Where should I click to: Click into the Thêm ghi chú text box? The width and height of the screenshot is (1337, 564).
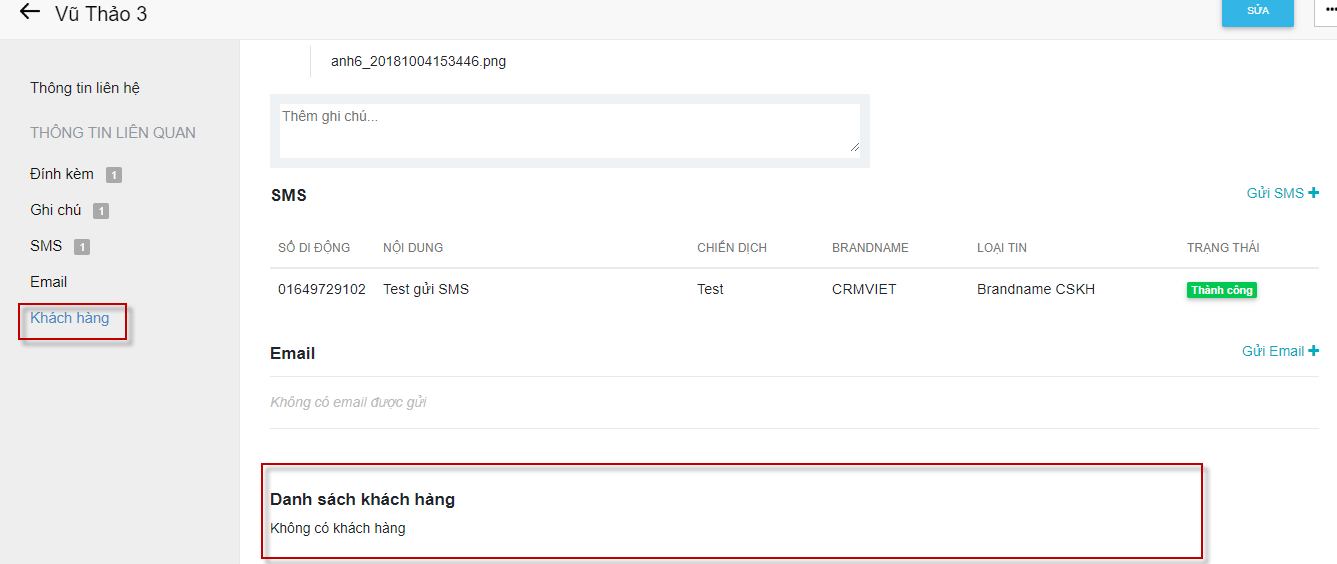click(x=569, y=130)
